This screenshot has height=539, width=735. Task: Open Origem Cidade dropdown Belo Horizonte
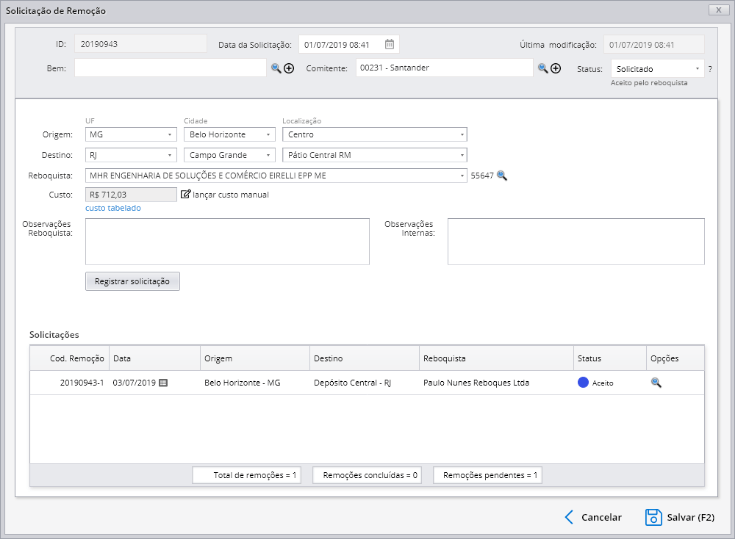point(230,135)
